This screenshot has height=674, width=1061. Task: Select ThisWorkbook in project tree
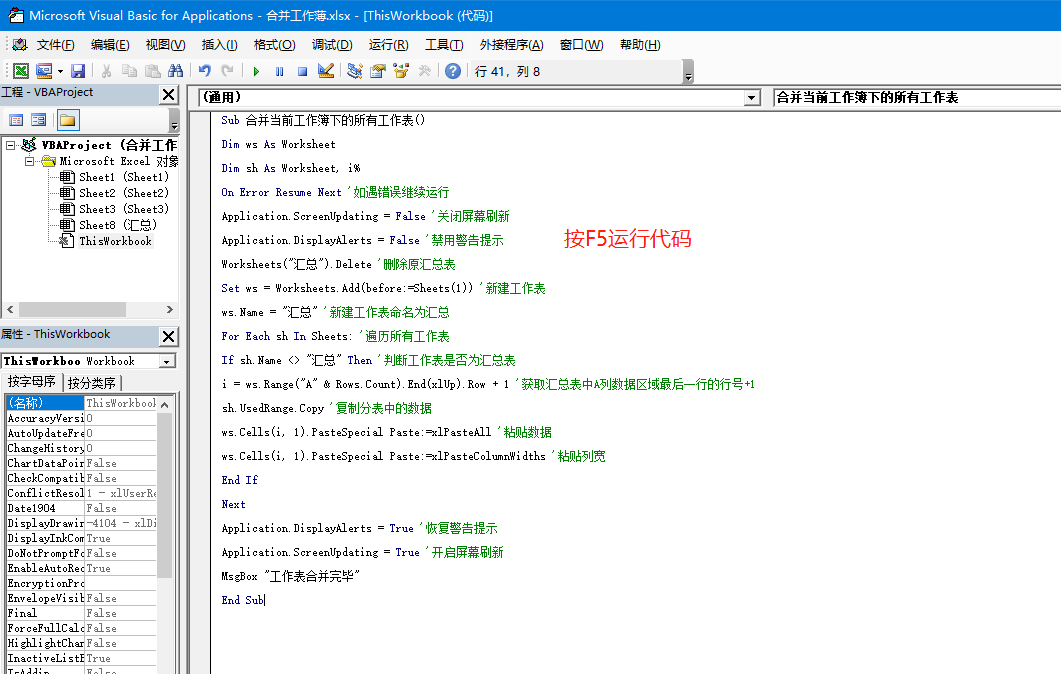pos(115,241)
